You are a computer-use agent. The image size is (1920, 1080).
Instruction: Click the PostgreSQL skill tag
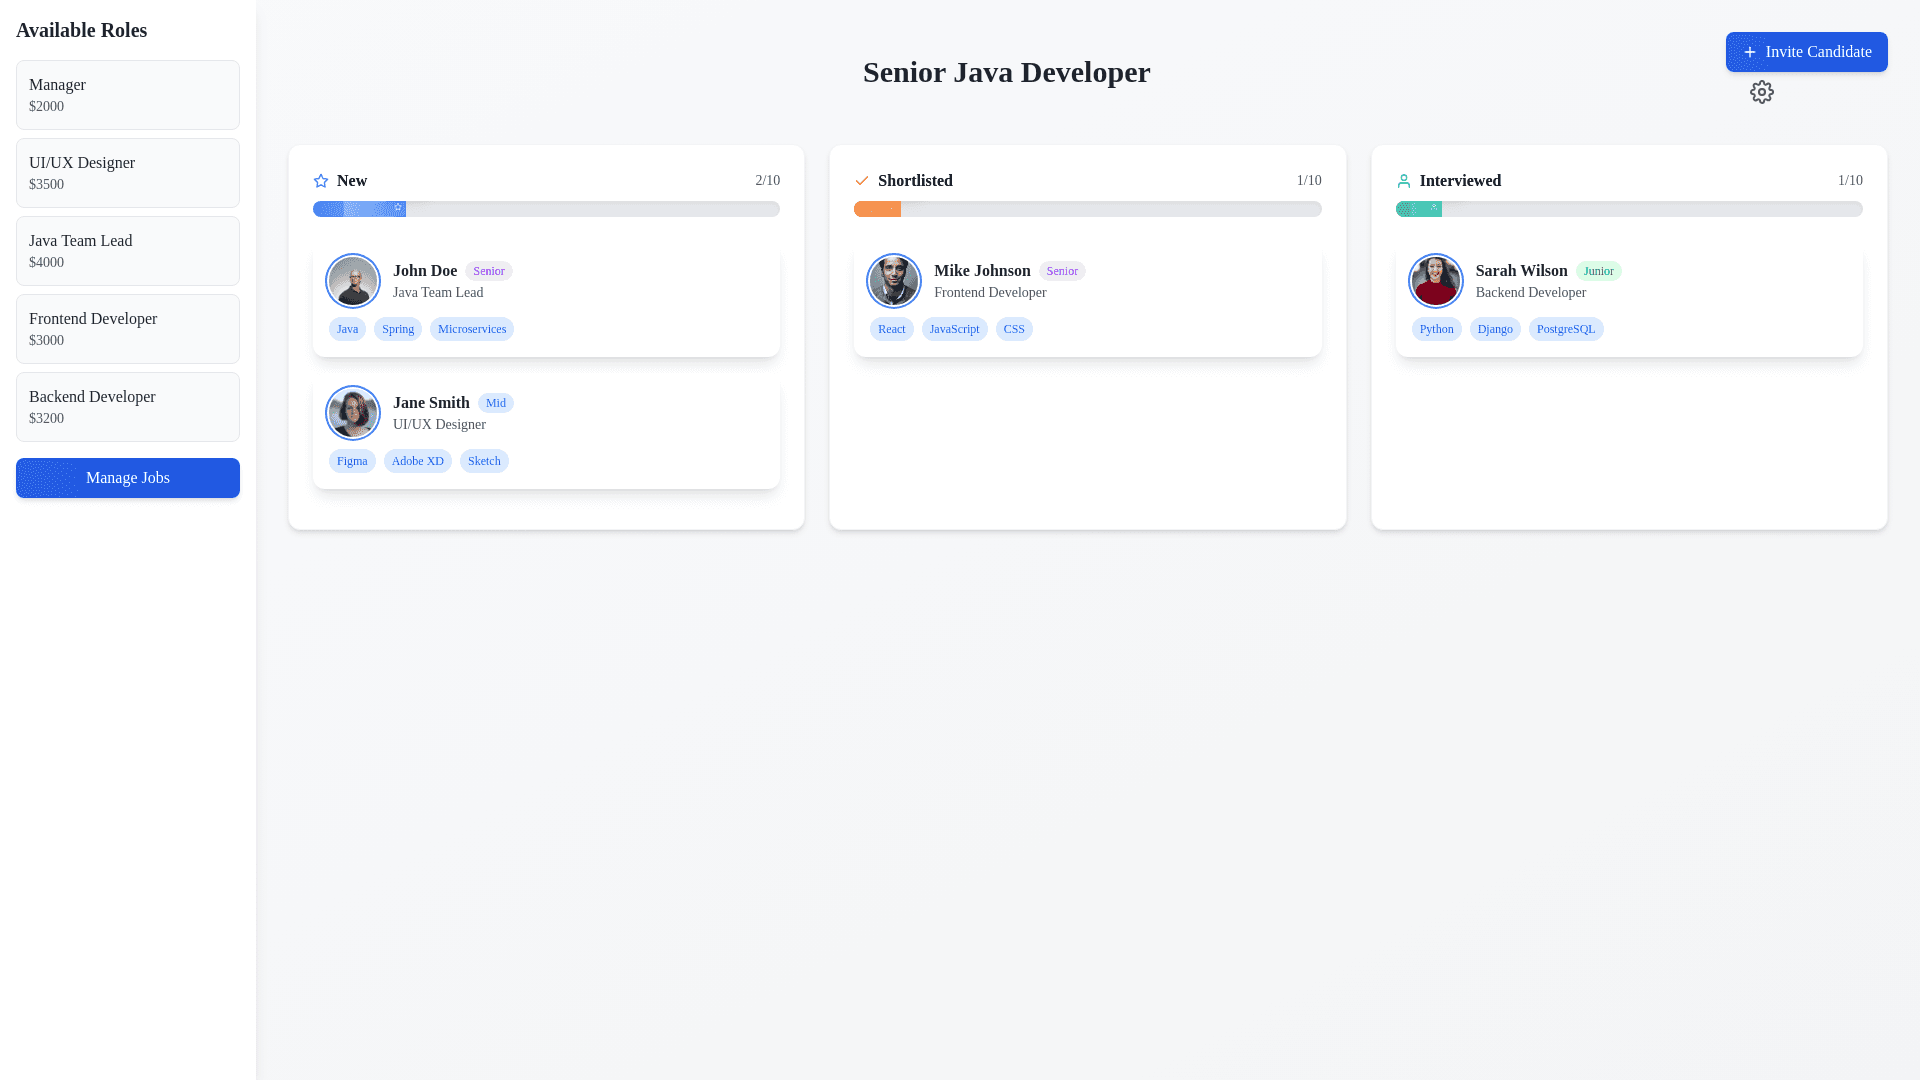click(x=1565, y=329)
